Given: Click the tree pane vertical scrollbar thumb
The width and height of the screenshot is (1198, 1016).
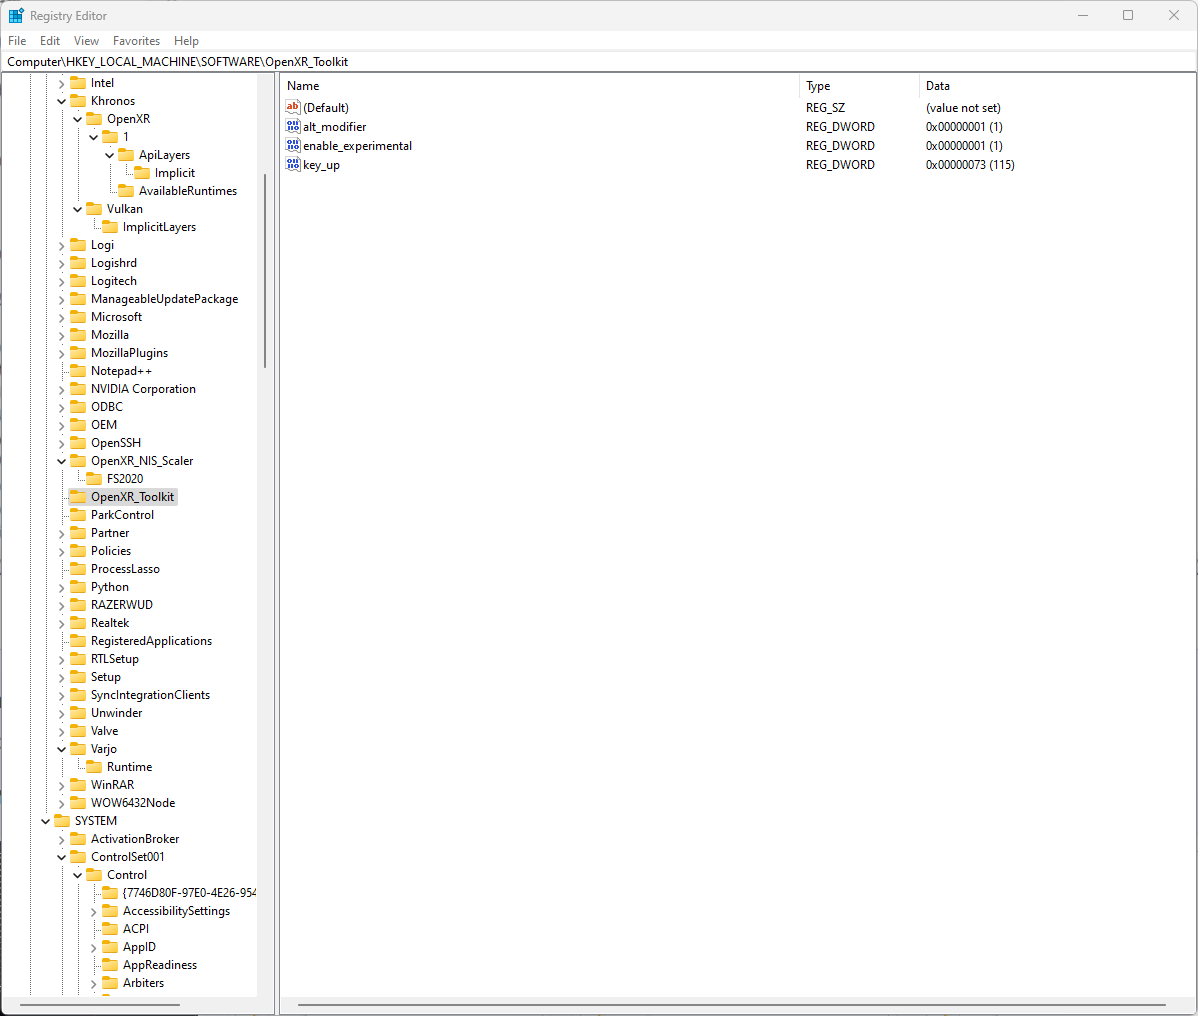Looking at the screenshot, I should [x=265, y=271].
